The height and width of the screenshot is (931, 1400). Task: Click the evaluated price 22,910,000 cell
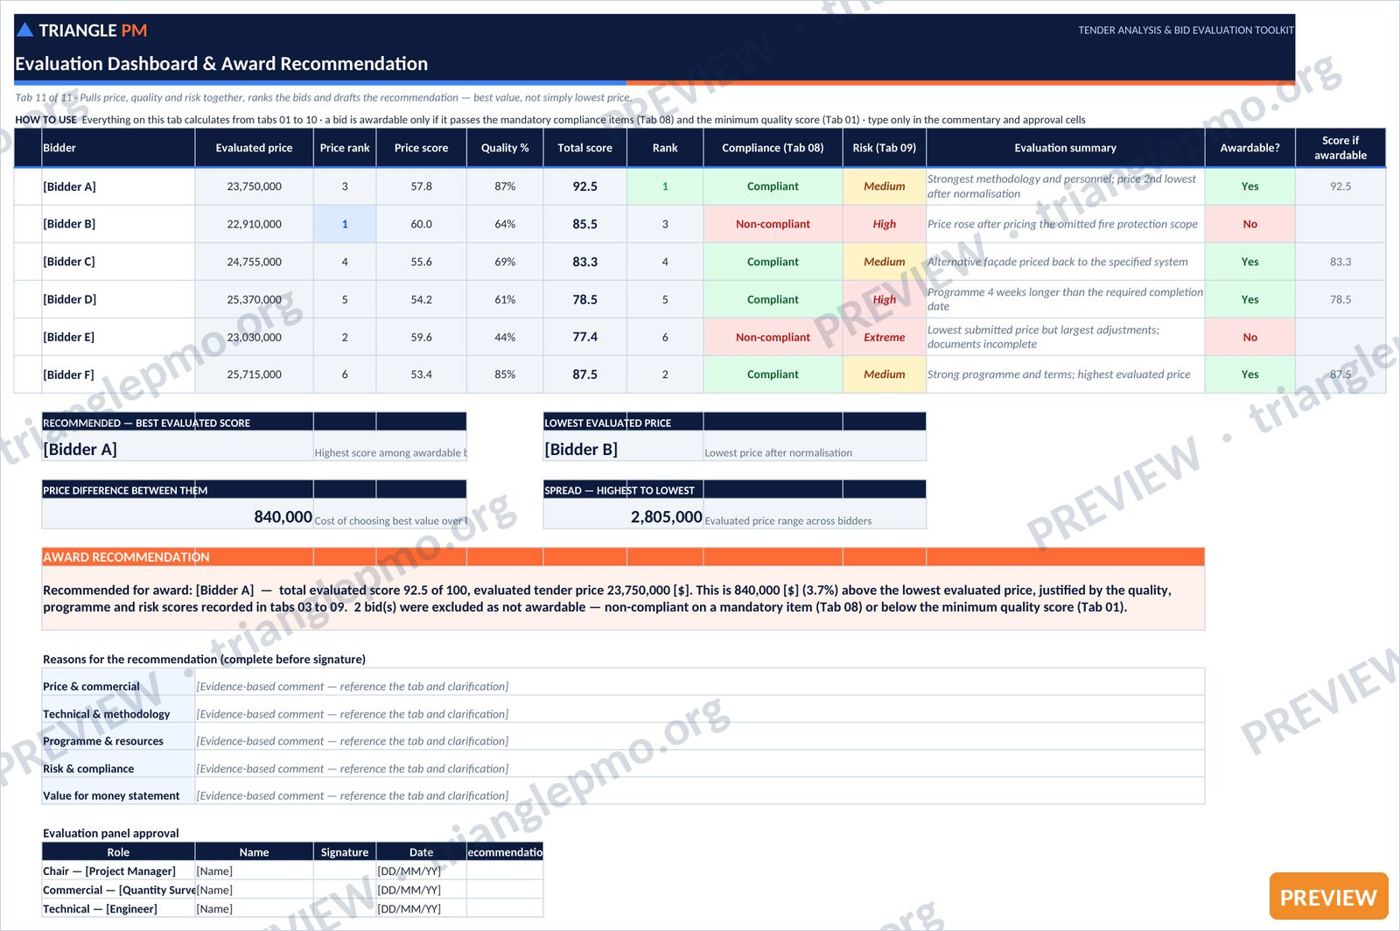[254, 224]
